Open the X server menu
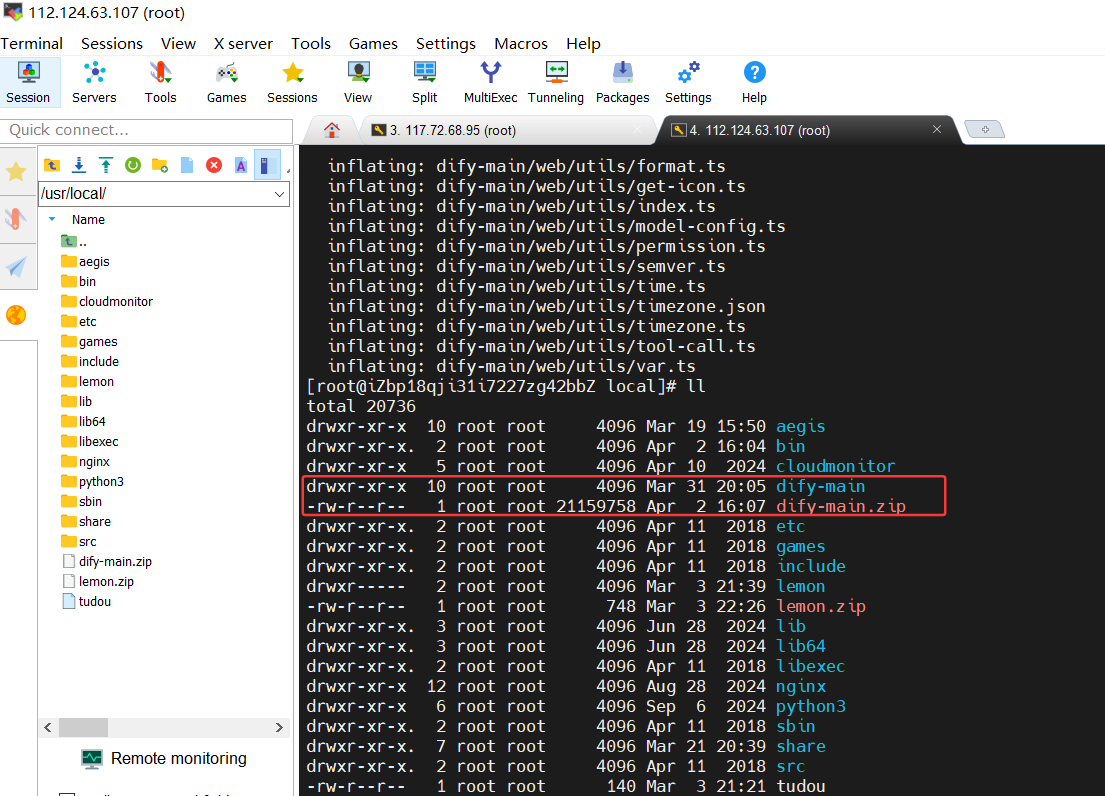The width and height of the screenshot is (1105, 796). pos(243,44)
